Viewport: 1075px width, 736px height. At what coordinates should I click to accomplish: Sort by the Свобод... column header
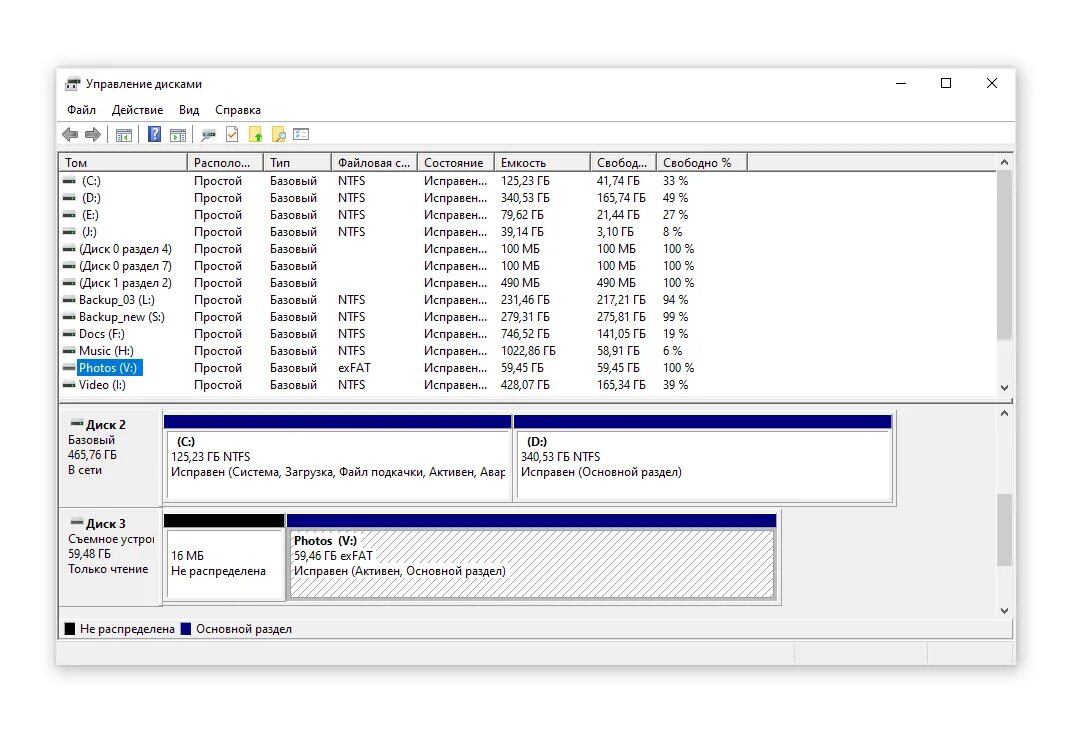(x=623, y=162)
